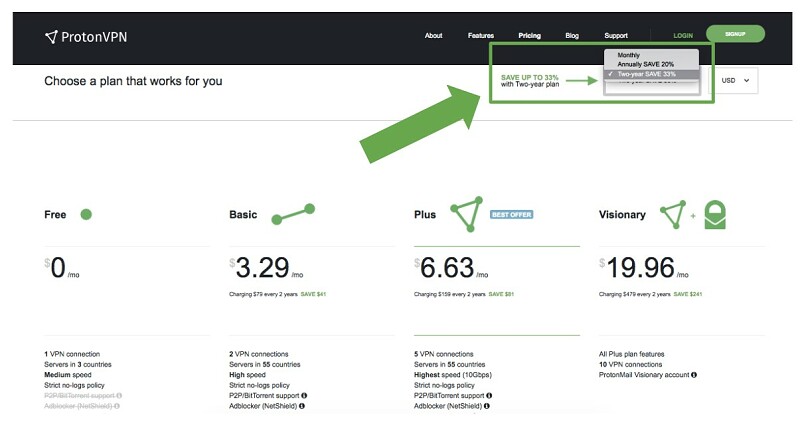Click the SAVE $41 text
Viewport: 806px width, 447px height.
click(313, 294)
